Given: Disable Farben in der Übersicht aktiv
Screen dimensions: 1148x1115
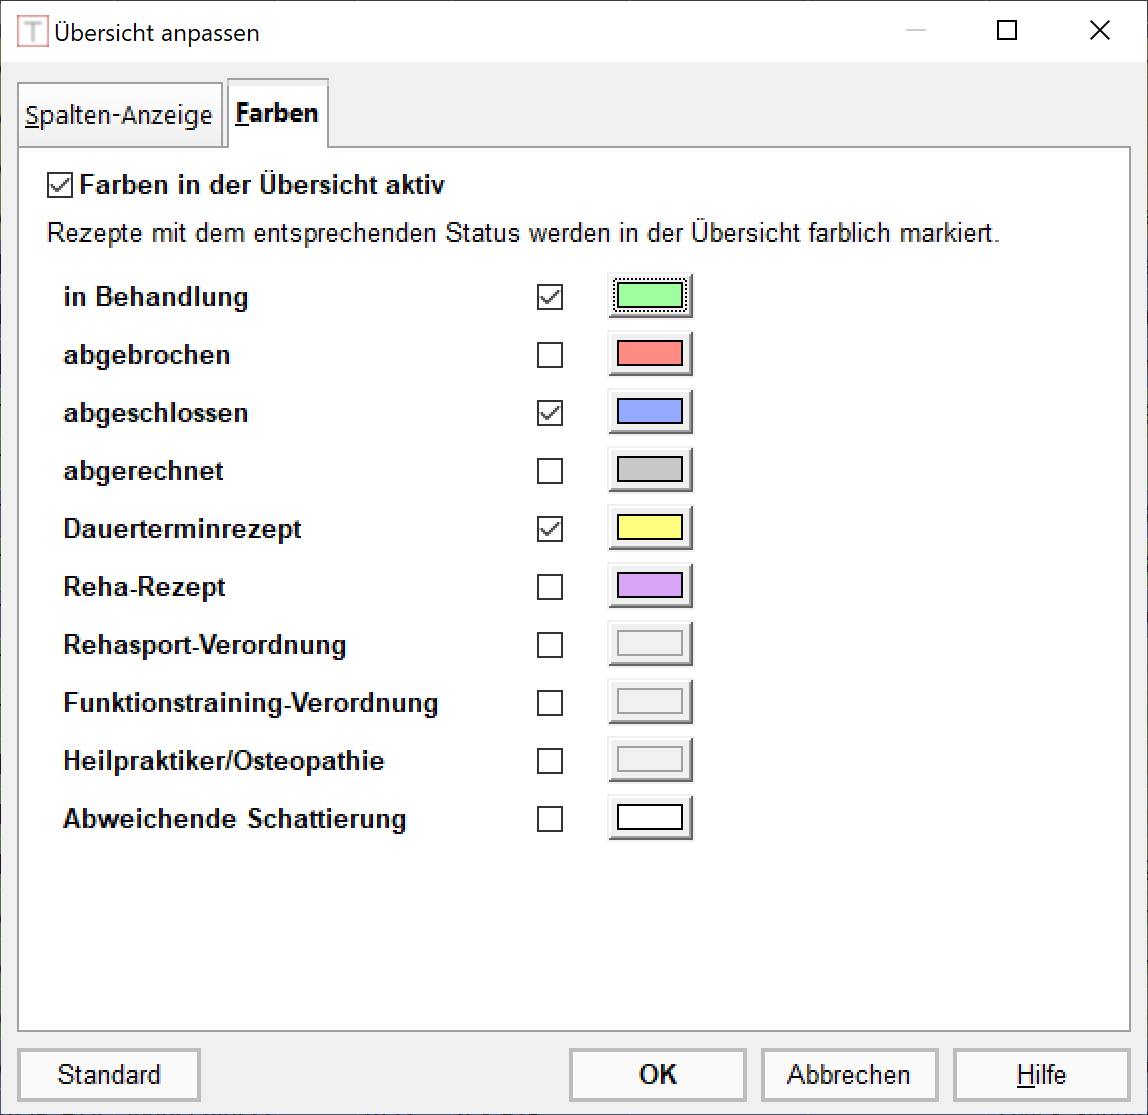Looking at the screenshot, I should click(60, 185).
